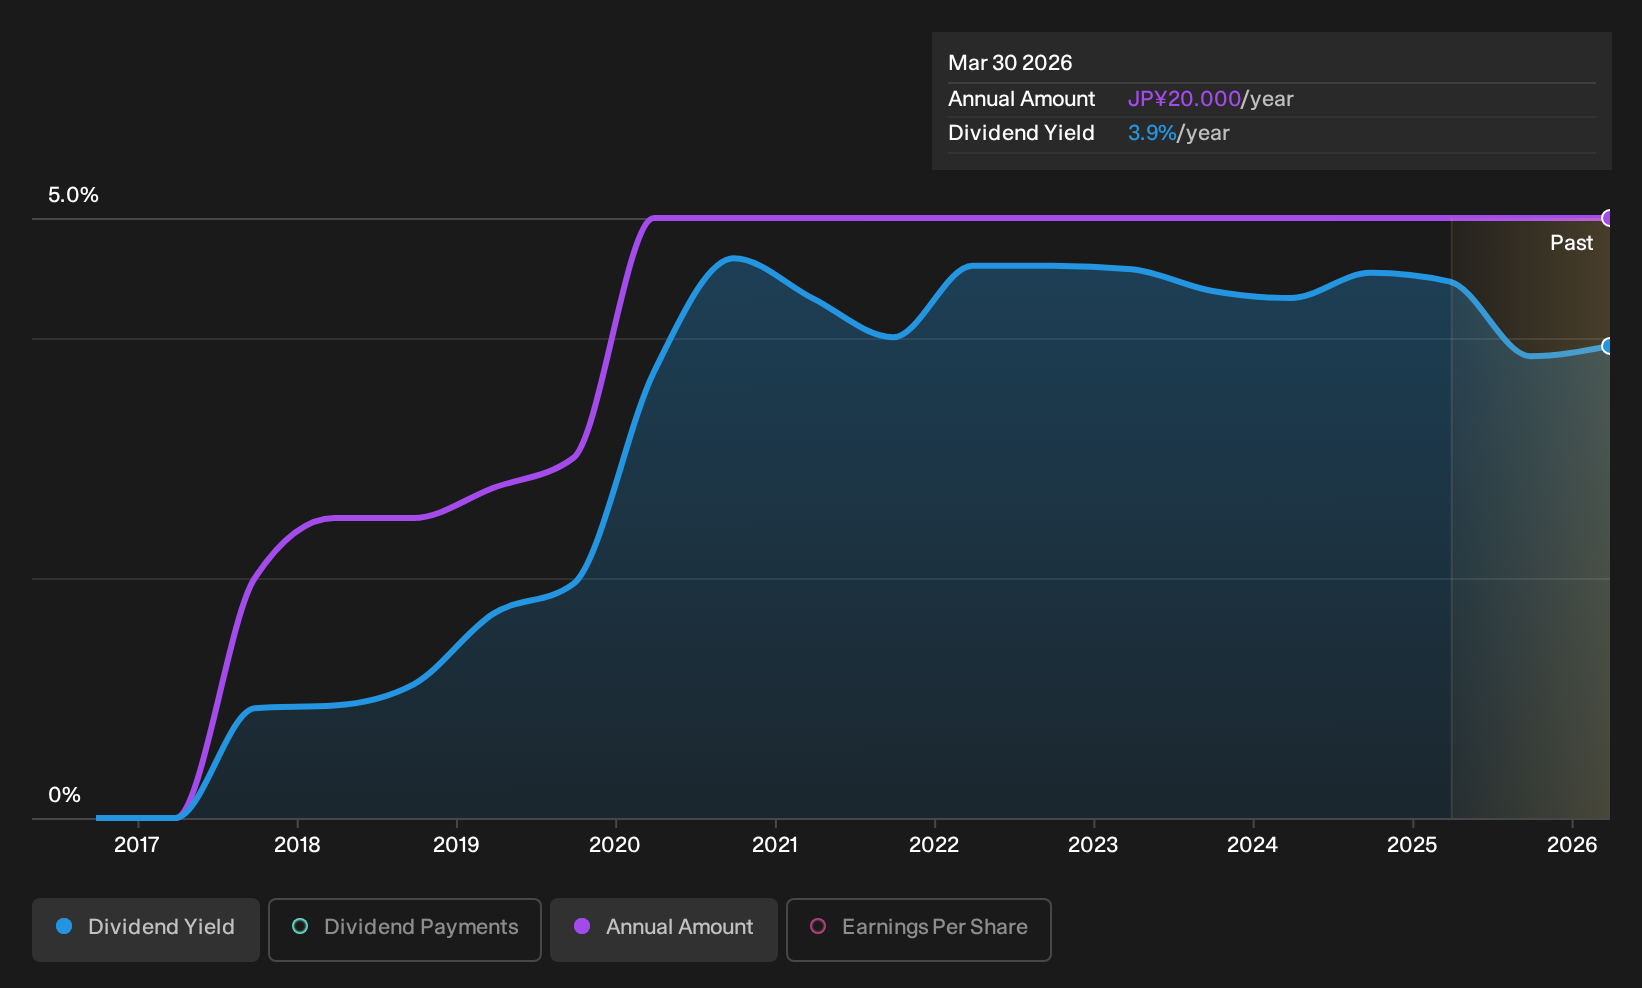Click the Past label in the shaded region
Viewport: 1642px width, 988px height.
1571,243
